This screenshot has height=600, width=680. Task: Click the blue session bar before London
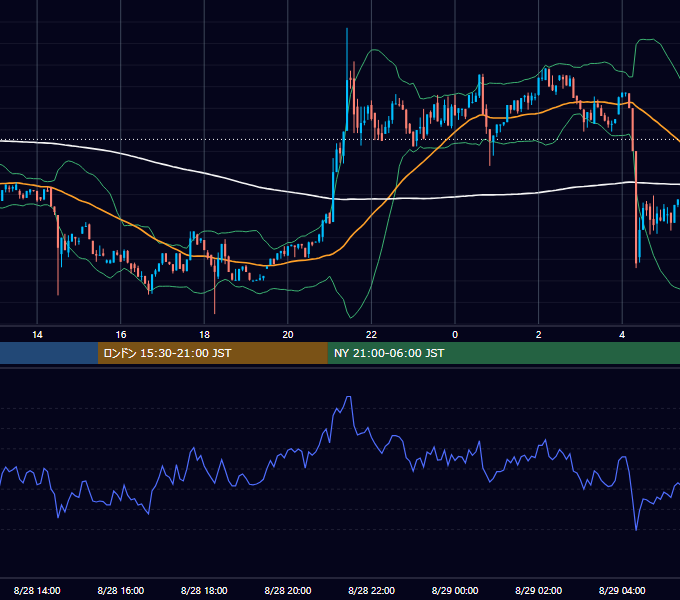click(x=49, y=353)
